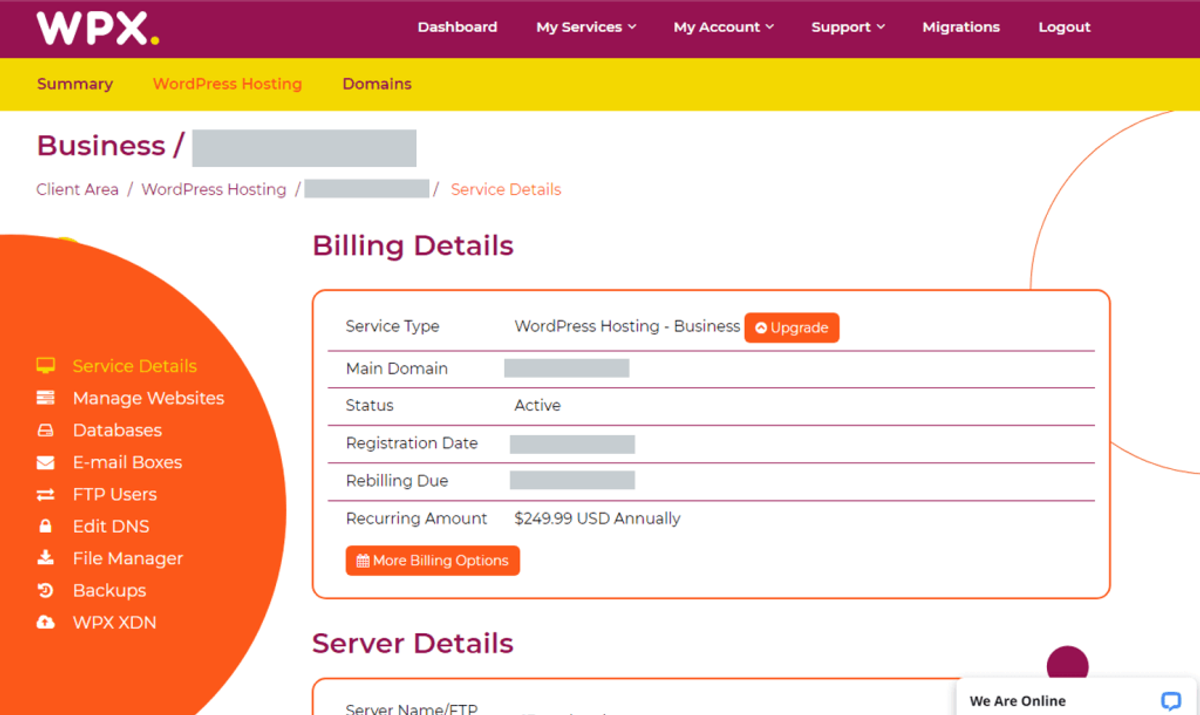Click the Billing Details heading
This screenshot has width=1200, height=715.
[x=413, y=246]
